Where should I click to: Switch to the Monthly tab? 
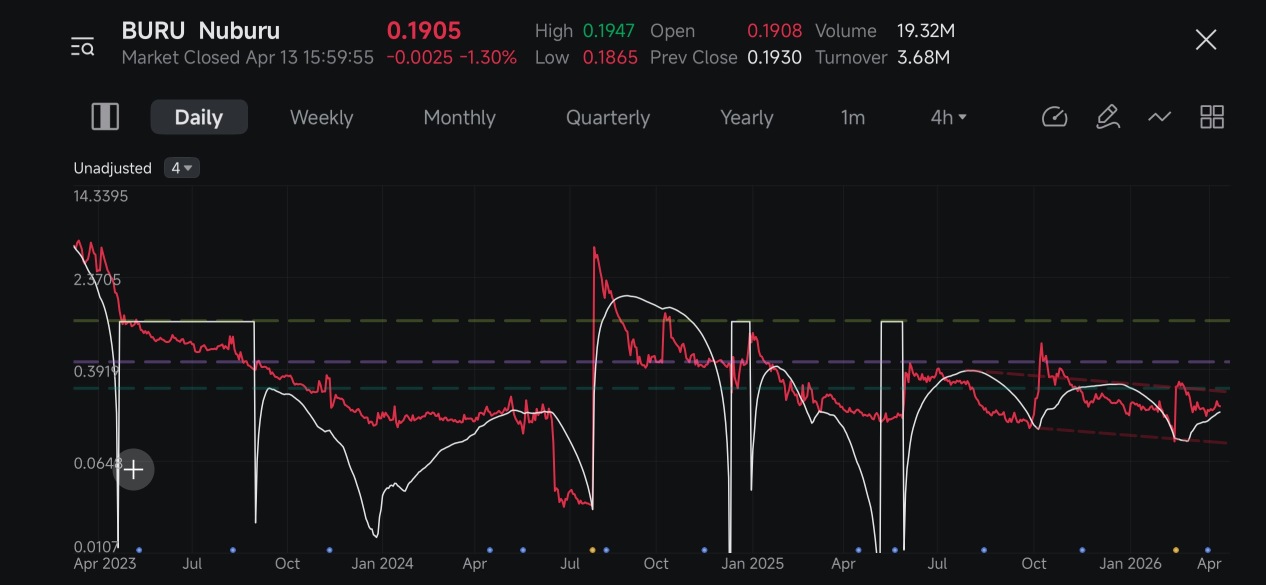point(459,117)
